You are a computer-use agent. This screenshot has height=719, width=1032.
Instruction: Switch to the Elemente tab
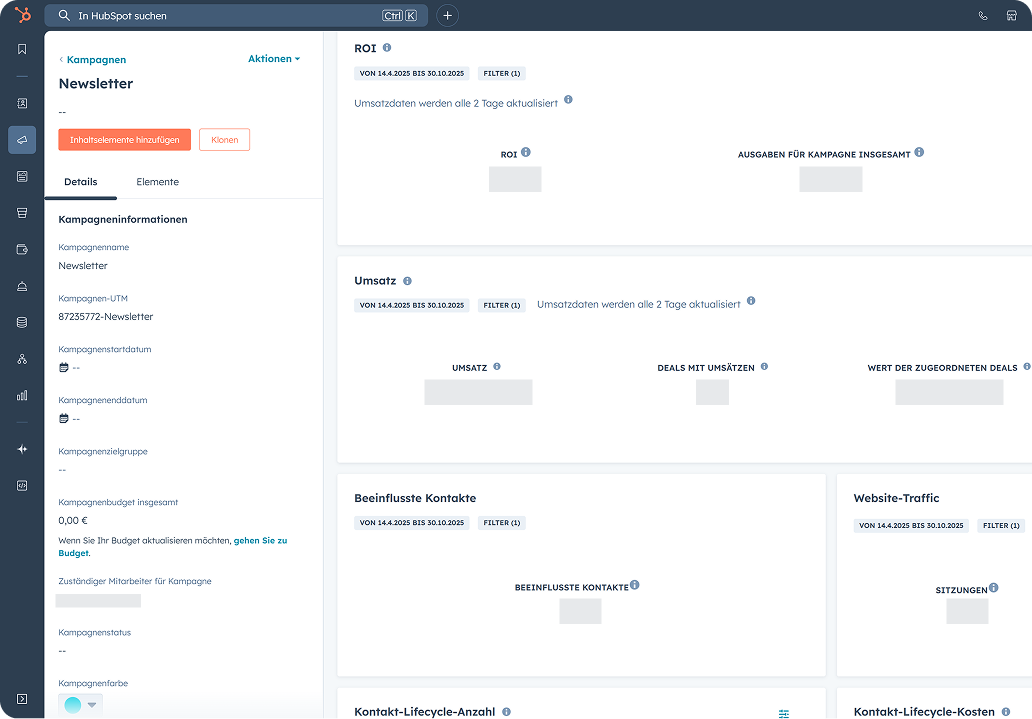click(x=157, y=182)
